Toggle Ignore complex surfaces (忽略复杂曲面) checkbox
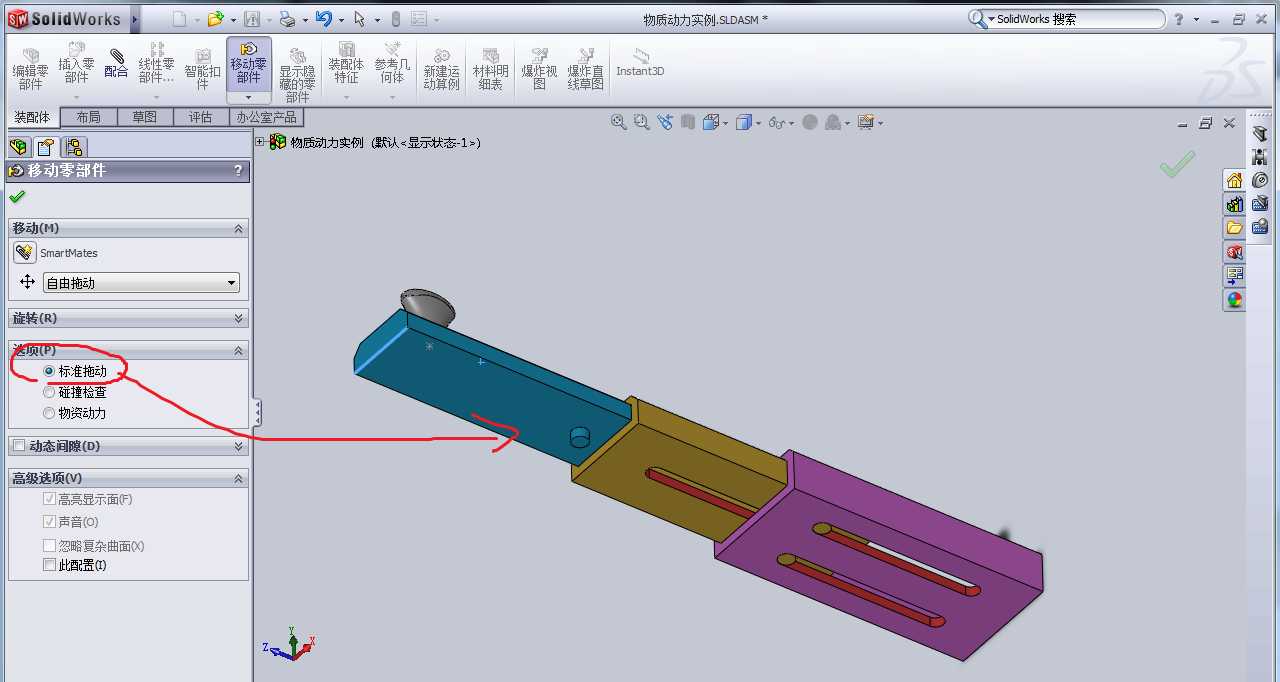 pos(49,546)
